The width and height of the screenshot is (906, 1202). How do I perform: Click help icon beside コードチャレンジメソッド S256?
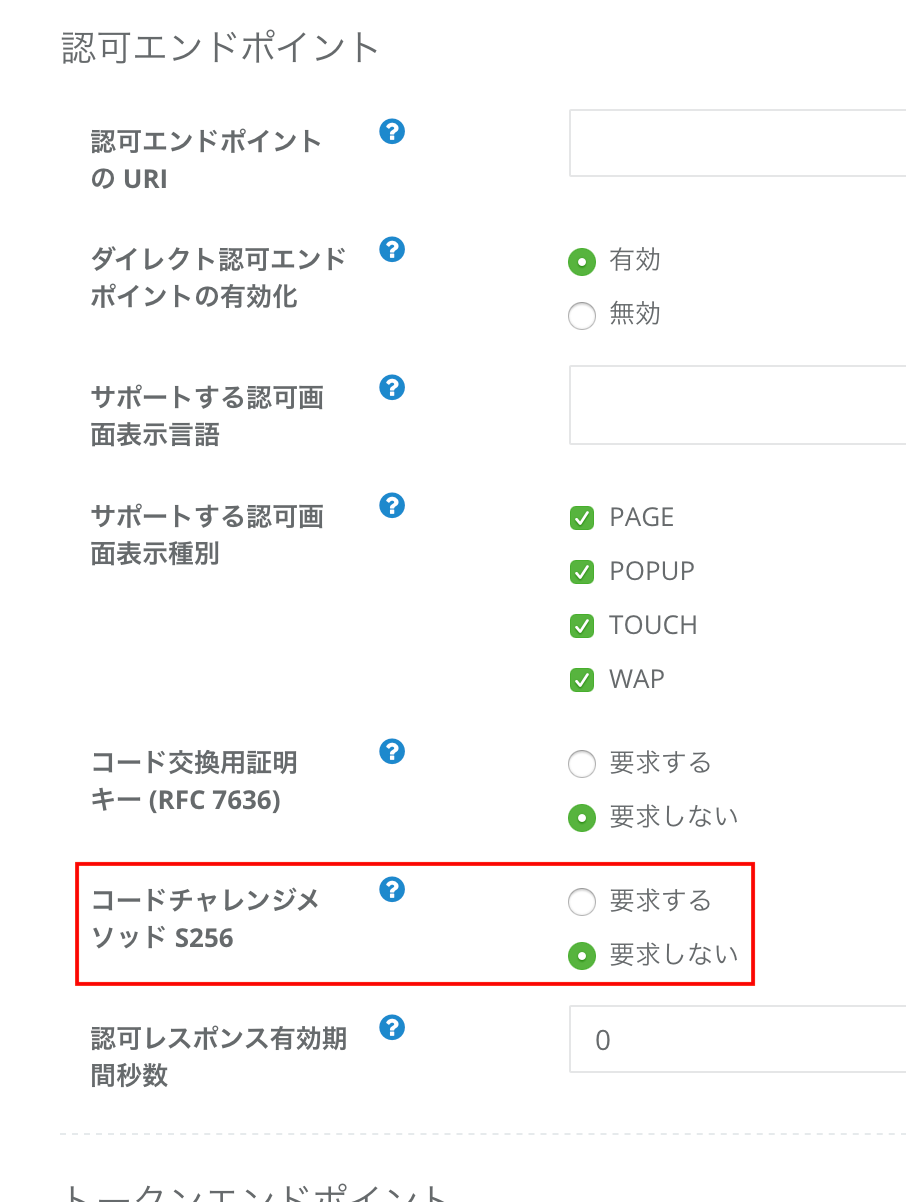point(393,889)
